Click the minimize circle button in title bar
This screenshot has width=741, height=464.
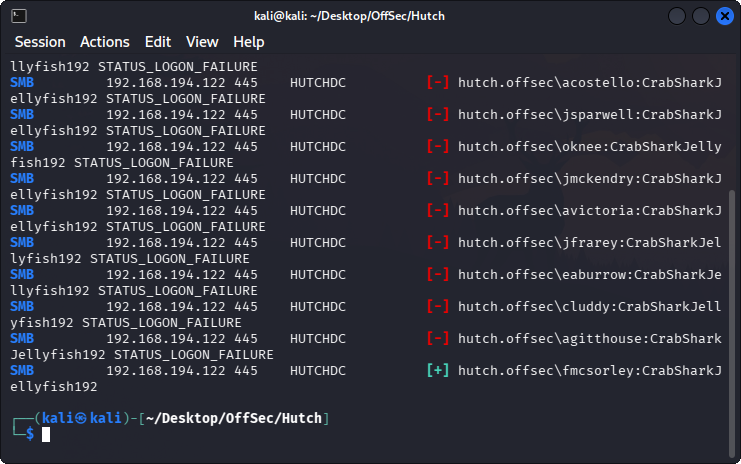pos(677,16)
